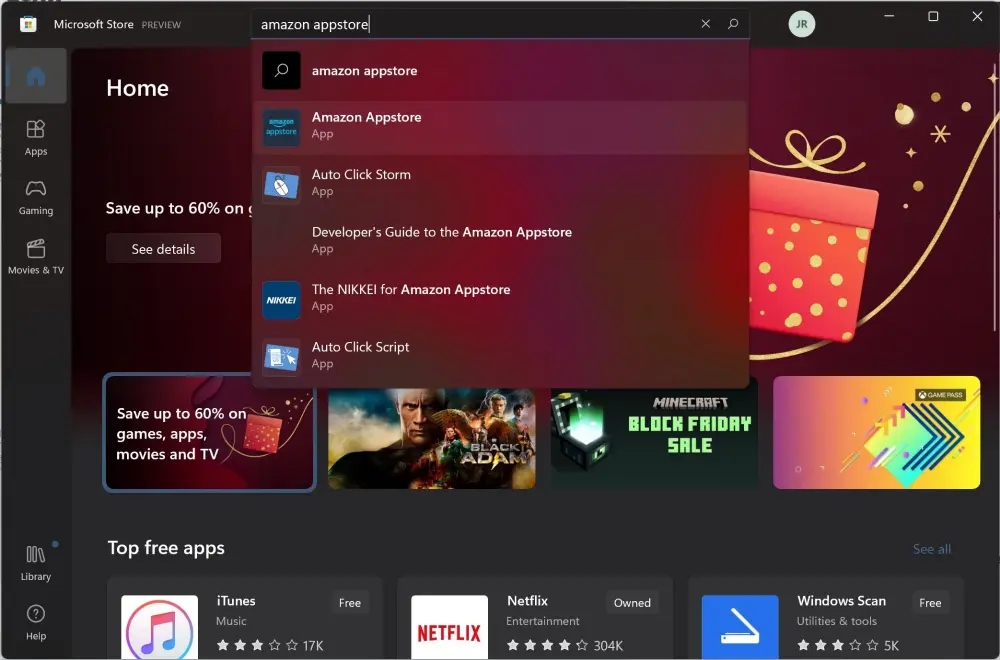
Task: Choose Auto Click Storm suggestion
Action: pos(500,184)
